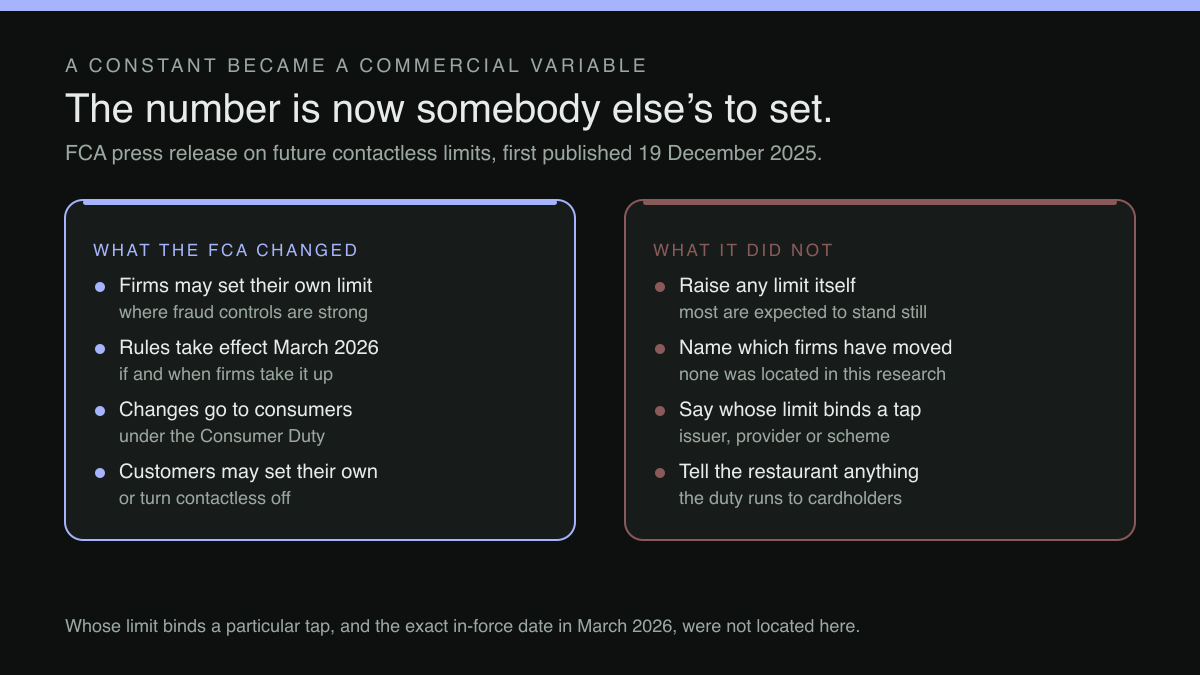Click the red bullet beside 'Name which firms have moved'
This screenshot has width=1200, height=675.
pyautogui.click(x=660, y=349)
